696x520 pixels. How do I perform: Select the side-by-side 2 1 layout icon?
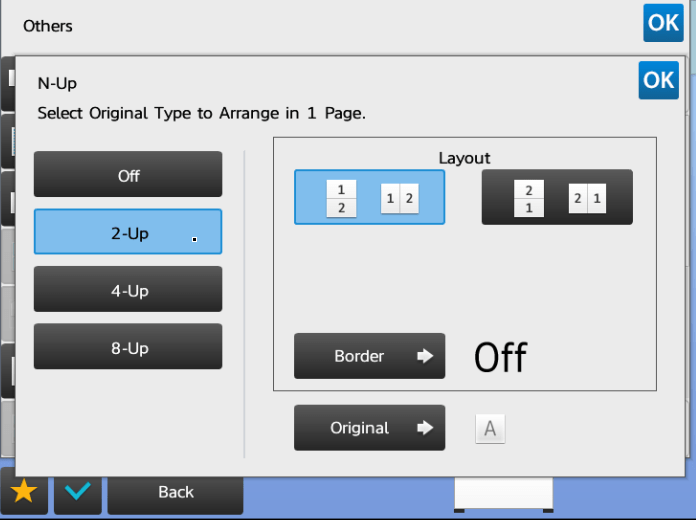[587, 198]
